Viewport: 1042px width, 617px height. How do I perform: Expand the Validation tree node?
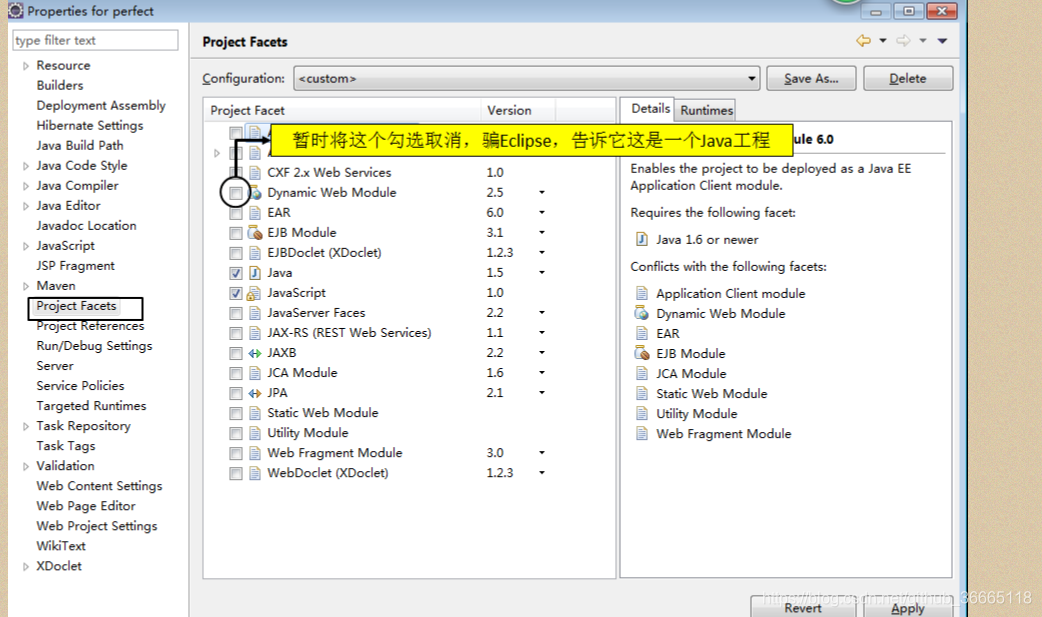[x=25, y=466]
